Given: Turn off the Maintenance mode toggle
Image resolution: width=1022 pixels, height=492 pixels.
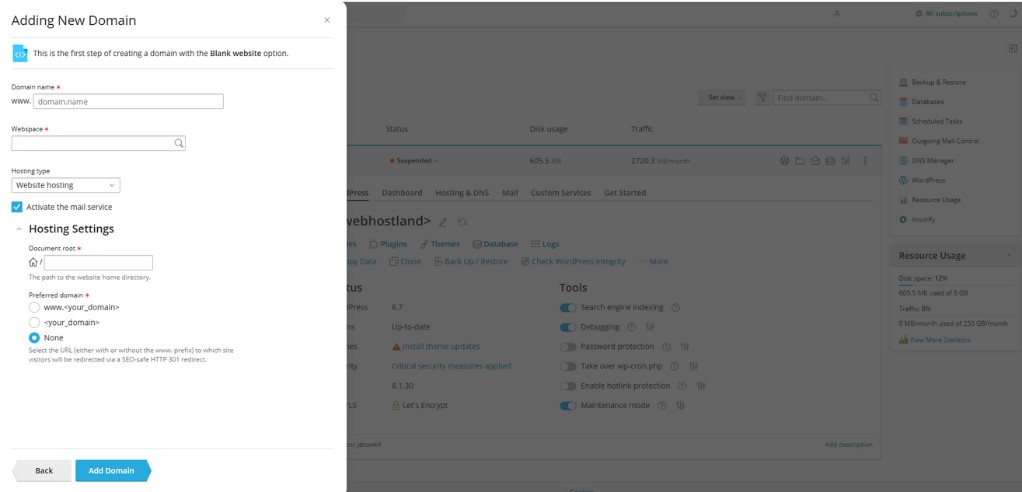Looking at the screenshot, I should click(x=568, y=405).
